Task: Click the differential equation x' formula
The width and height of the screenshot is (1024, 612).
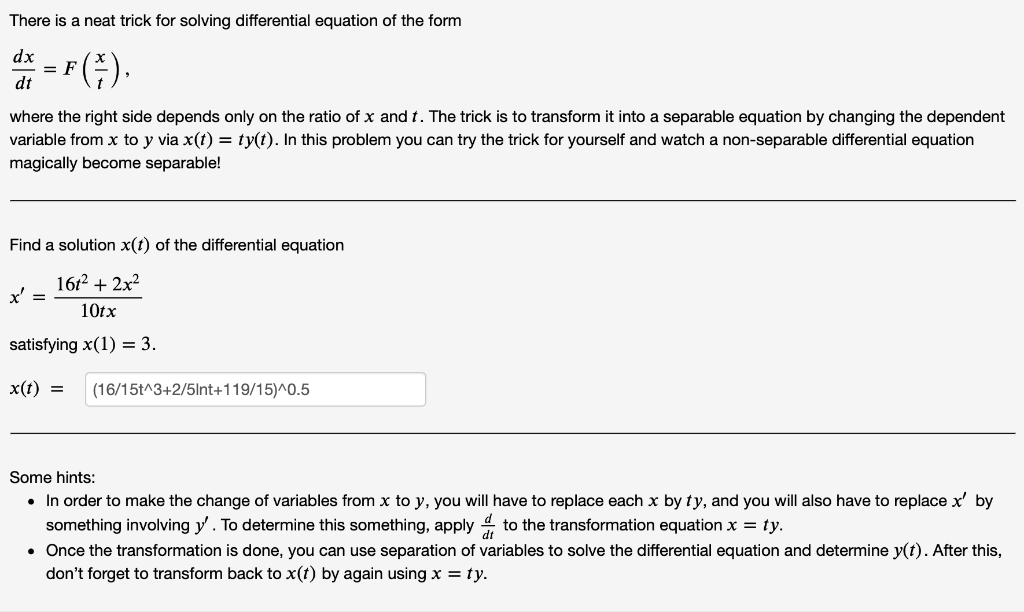Action: point(75,296)
